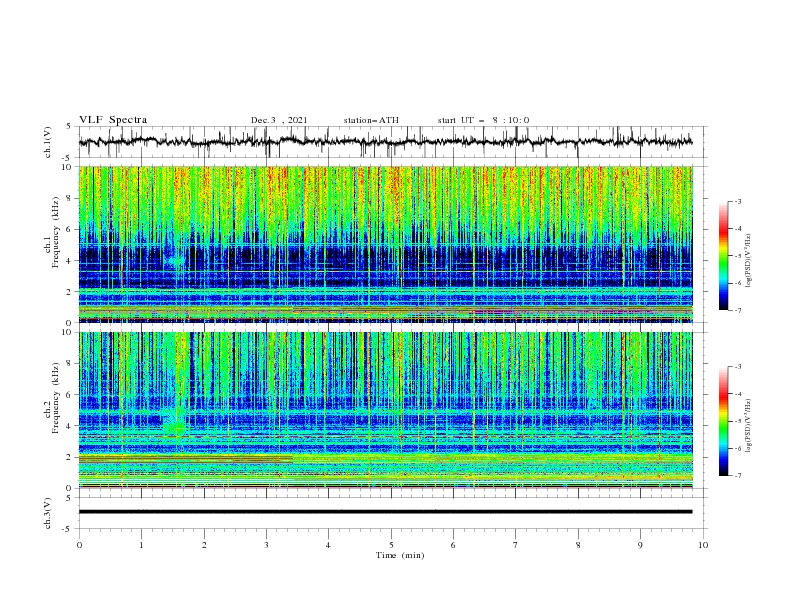Click the "8" tick on the time axis

click(578, 545)
